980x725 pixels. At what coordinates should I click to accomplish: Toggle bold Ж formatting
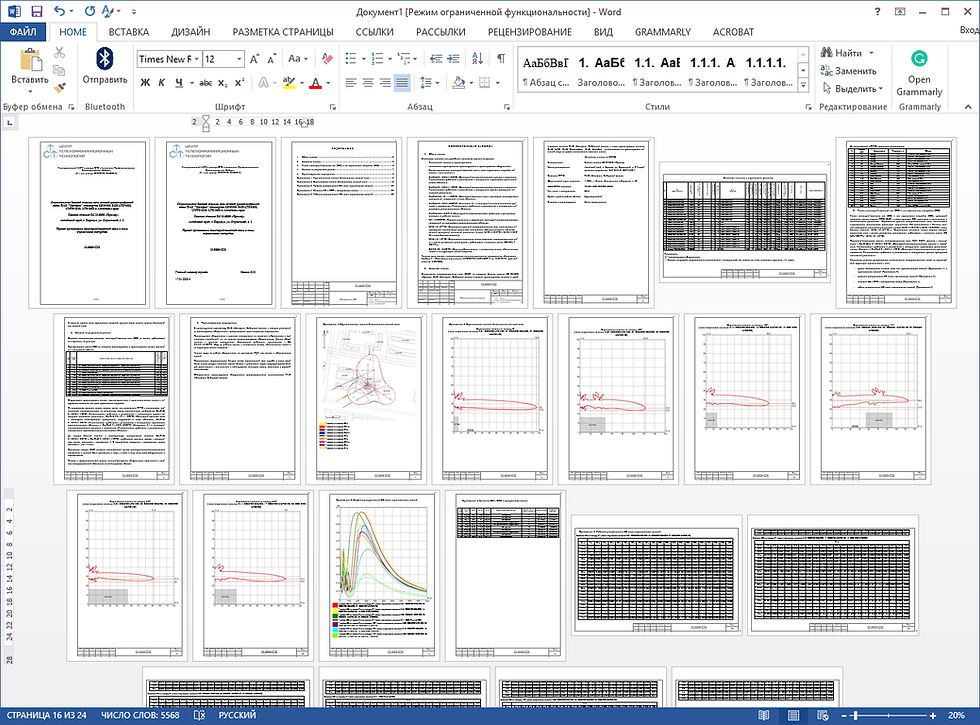145,82
